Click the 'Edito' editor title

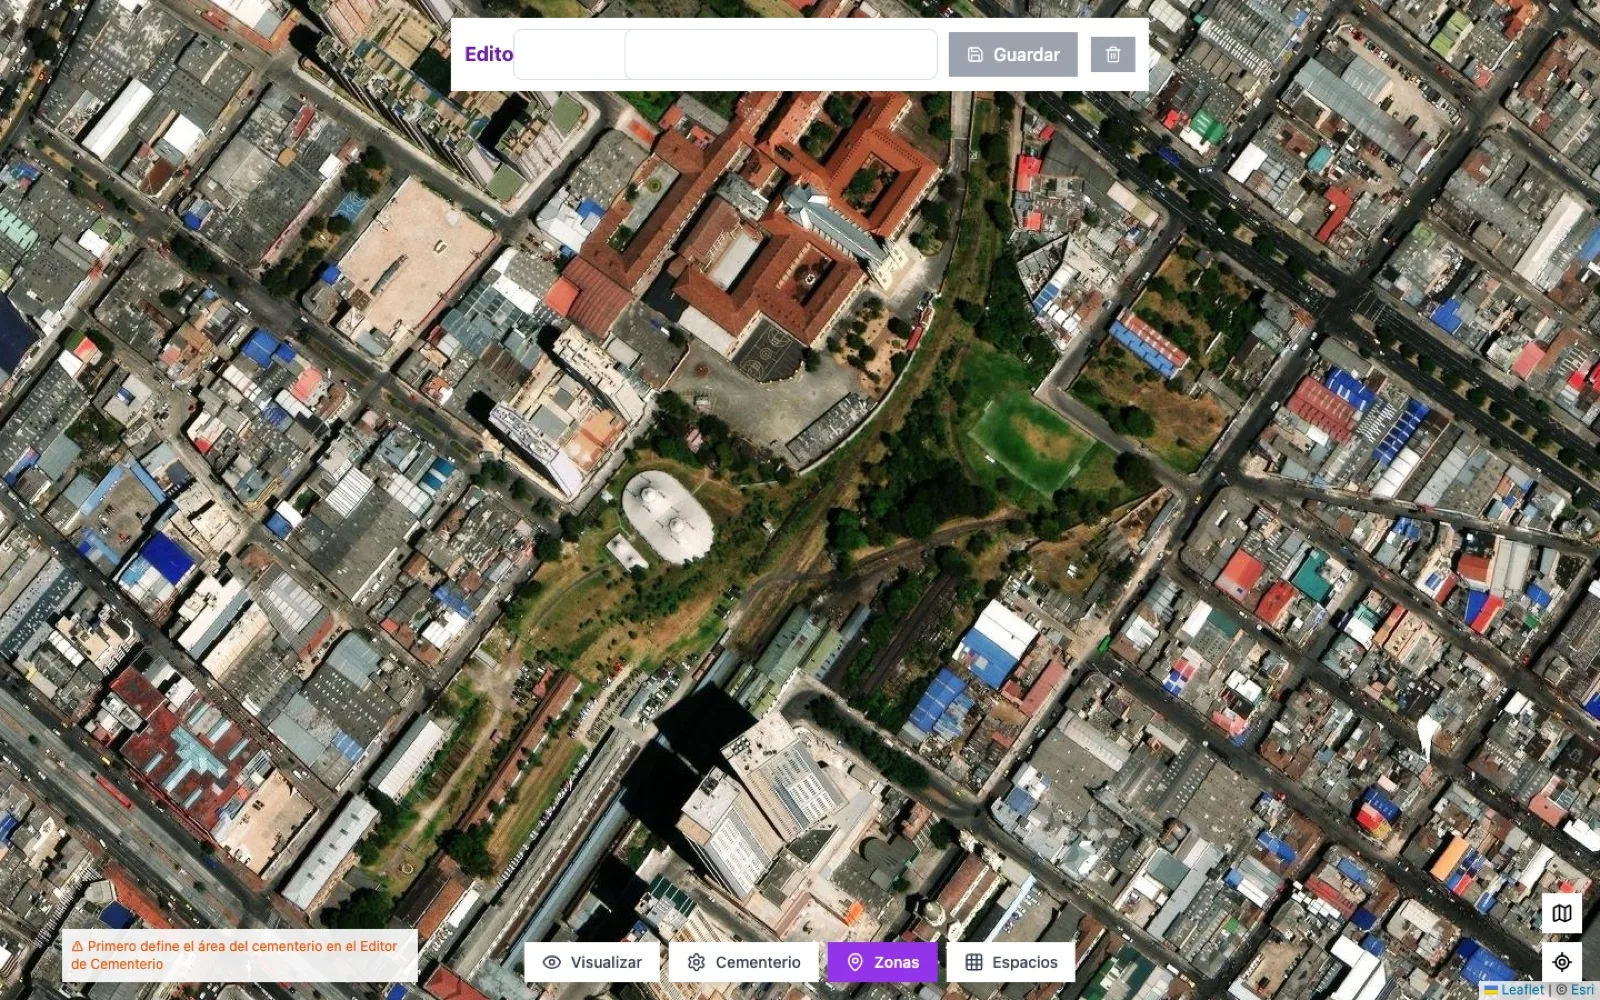point(489,54)
